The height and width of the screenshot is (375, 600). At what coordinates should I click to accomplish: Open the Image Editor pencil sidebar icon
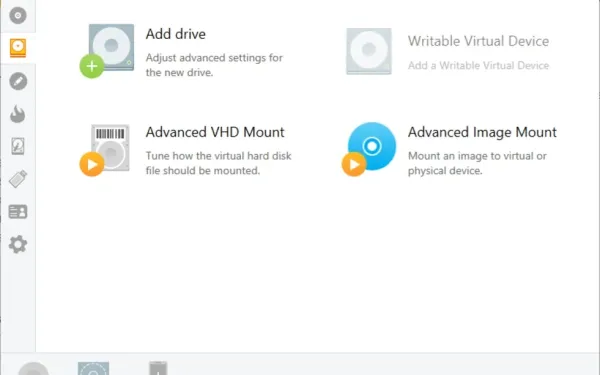click(x=18, y=81)
